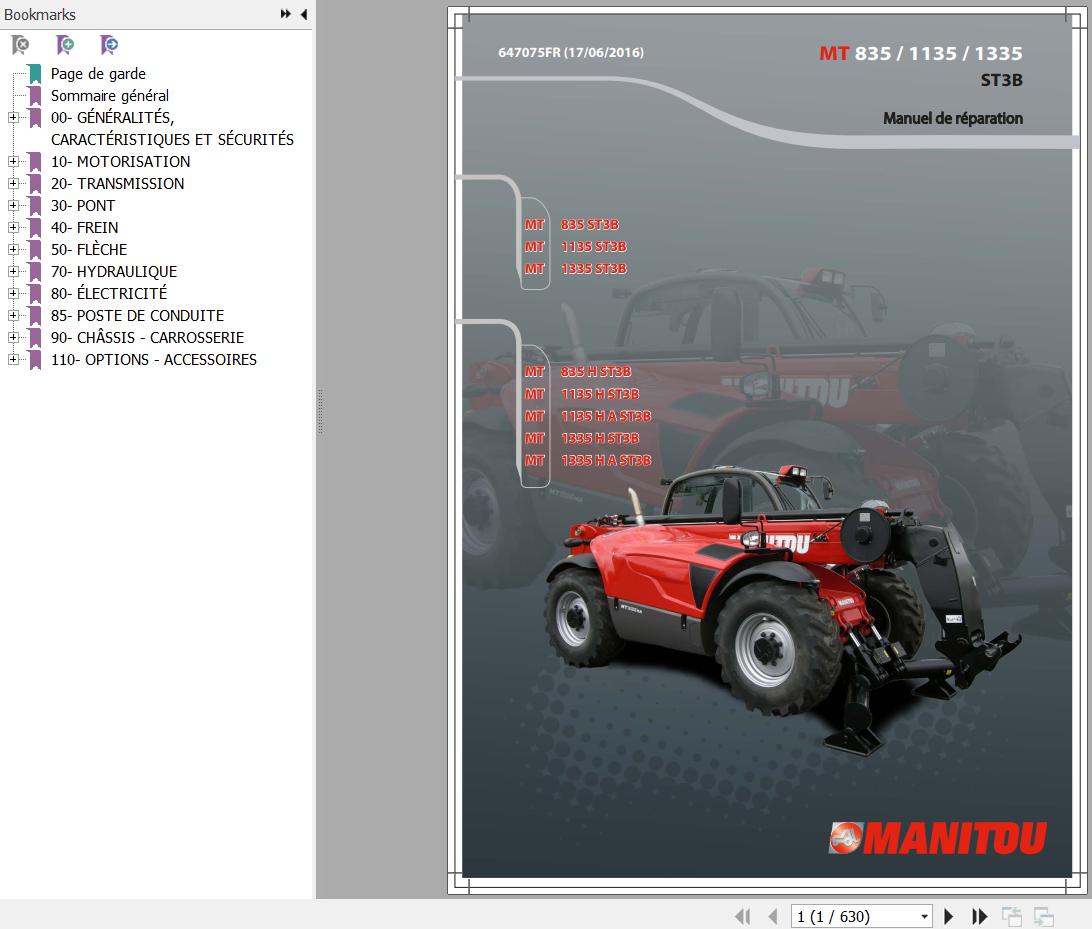The width and height of the screenshot is (1092, 929).
Task: Go to the previous page
Action: pyautogui.click(x=772, y=916)
